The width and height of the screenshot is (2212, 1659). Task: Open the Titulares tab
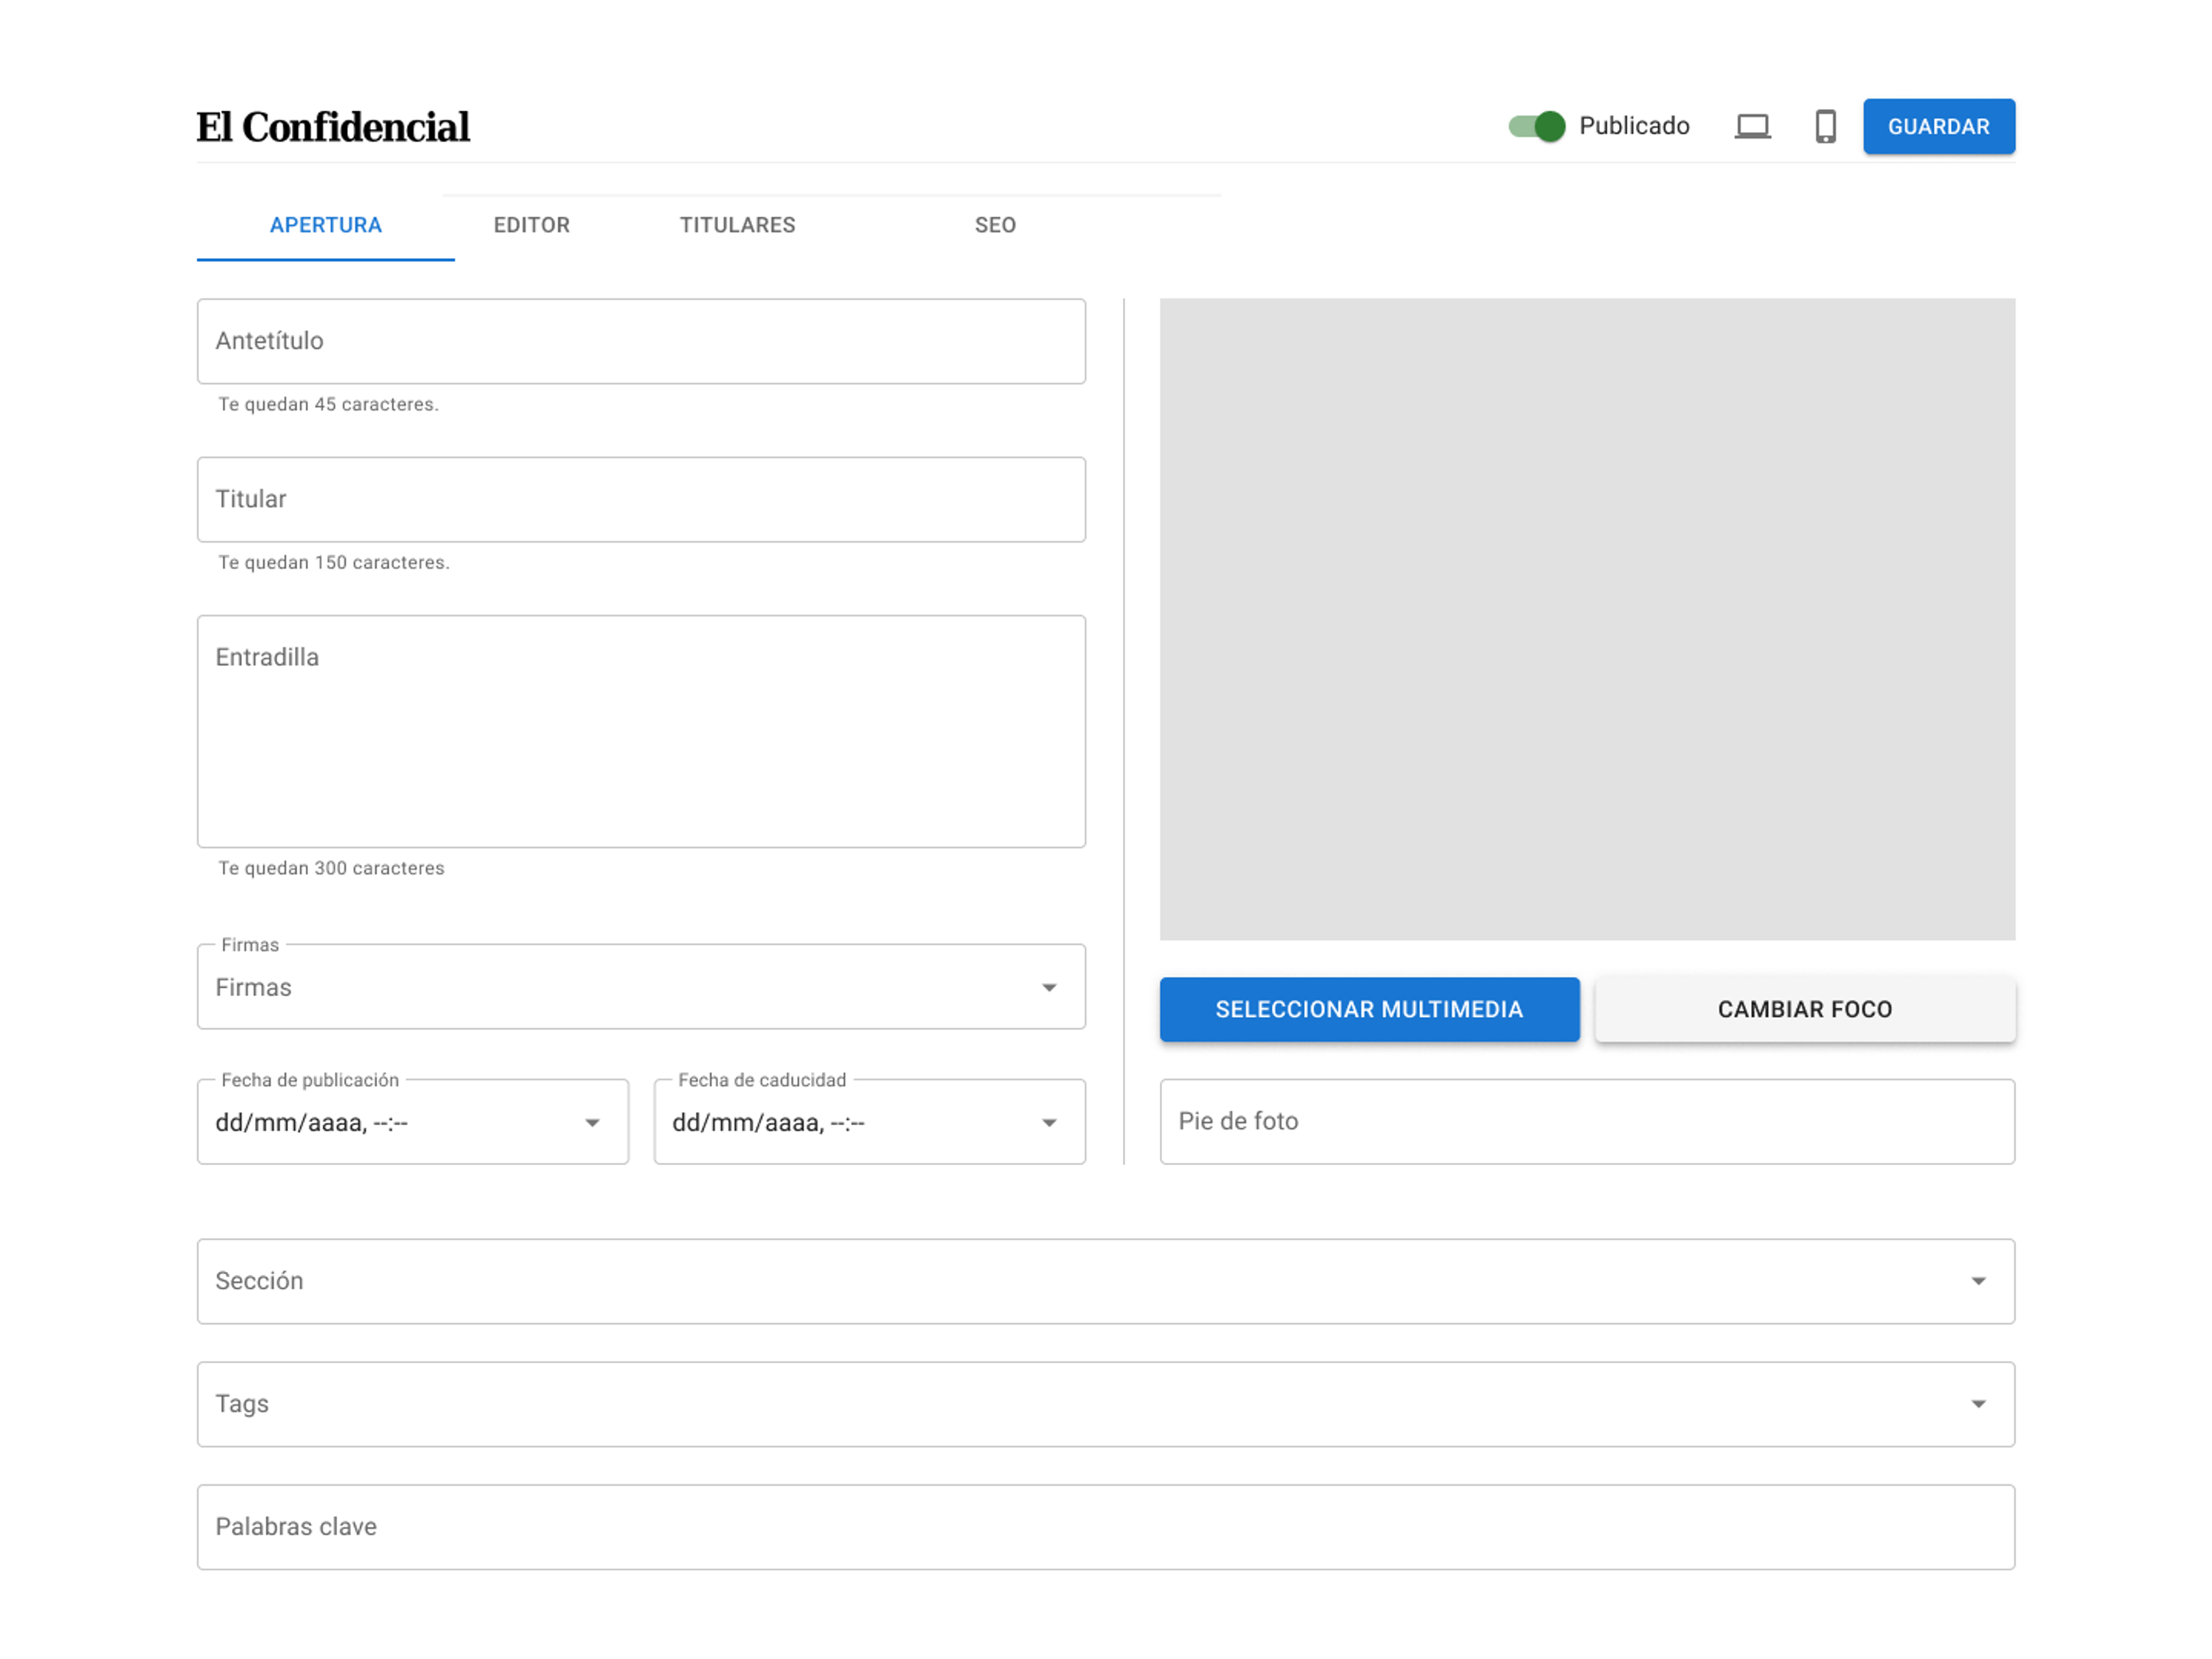[x=737, y=225]
